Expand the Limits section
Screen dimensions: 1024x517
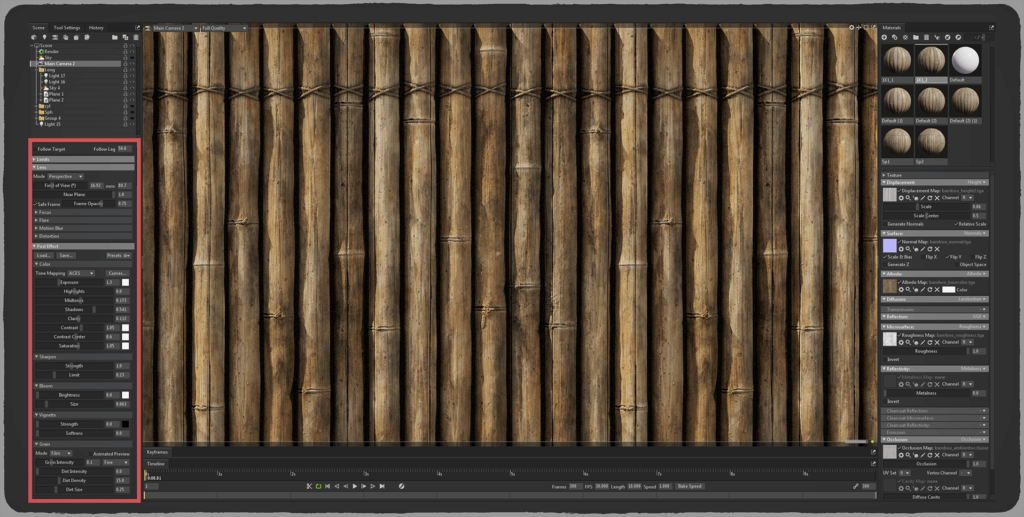pos(84,159)
